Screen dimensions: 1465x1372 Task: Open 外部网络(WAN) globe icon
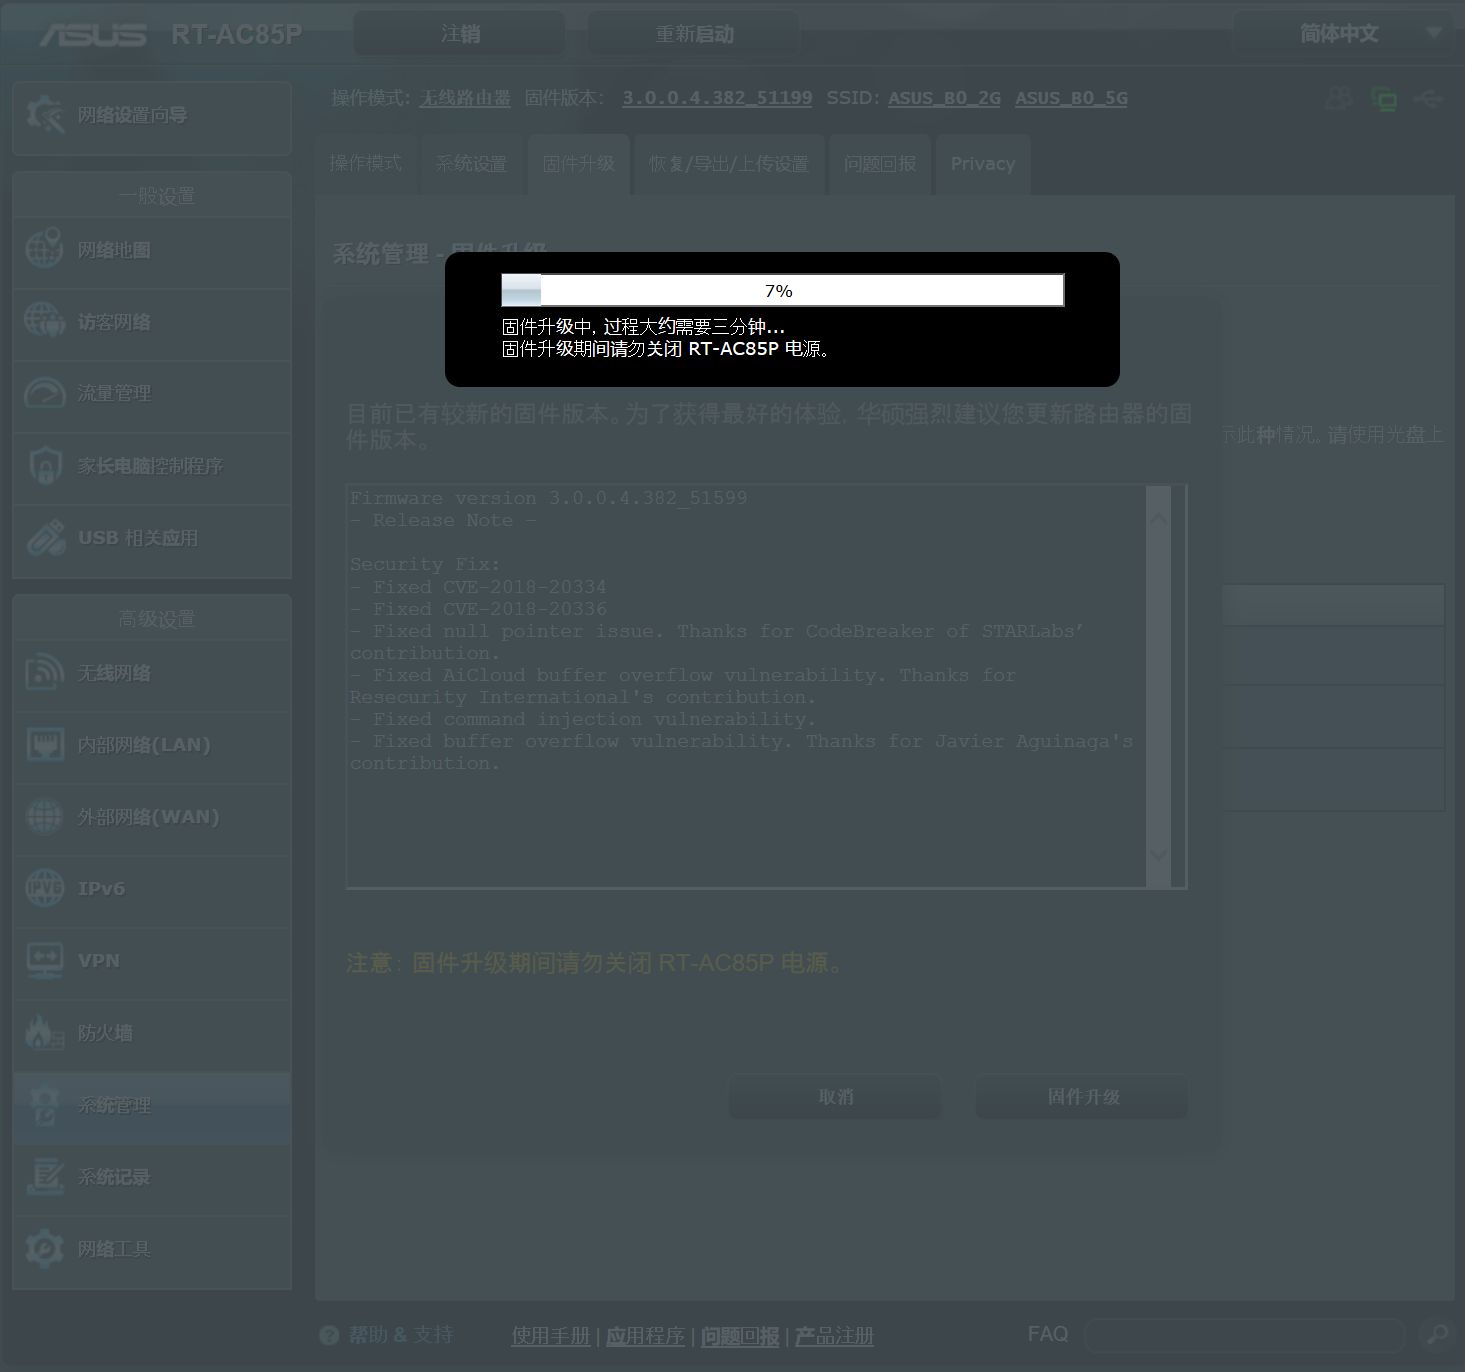45,816
